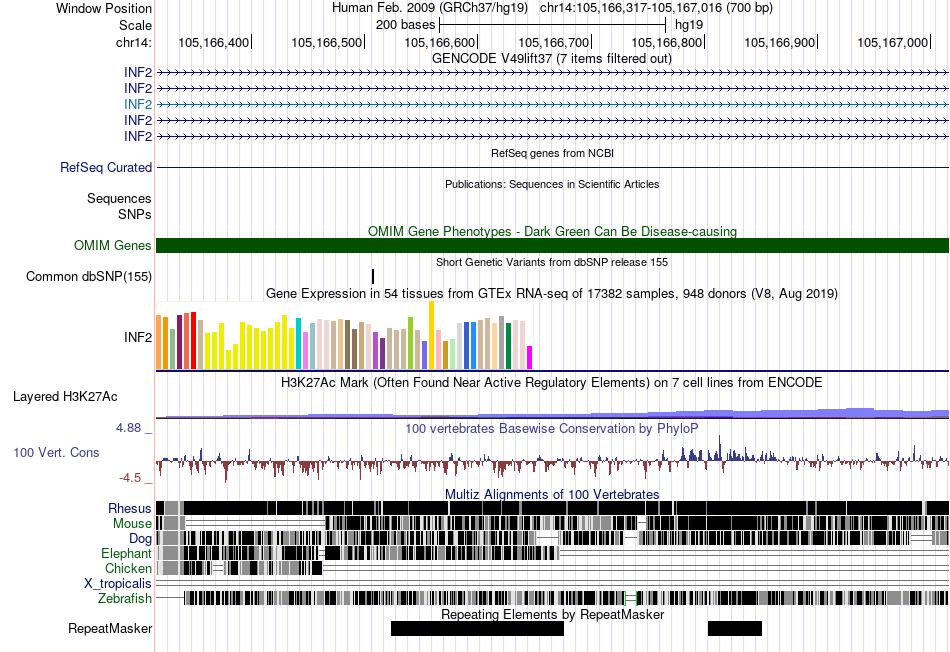Click the RepeatMasker track label
This screenshot has width=950, height=652.
tap(110, 628)
